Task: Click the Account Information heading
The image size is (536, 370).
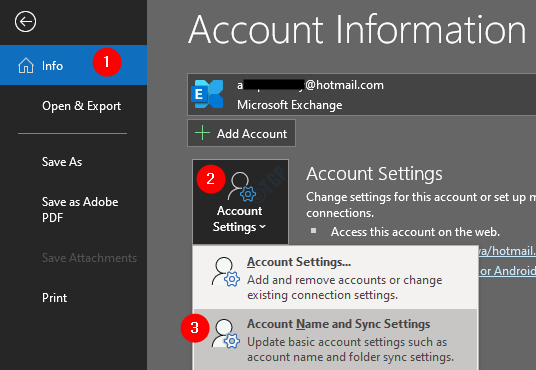Action: (x=357, y=30)
